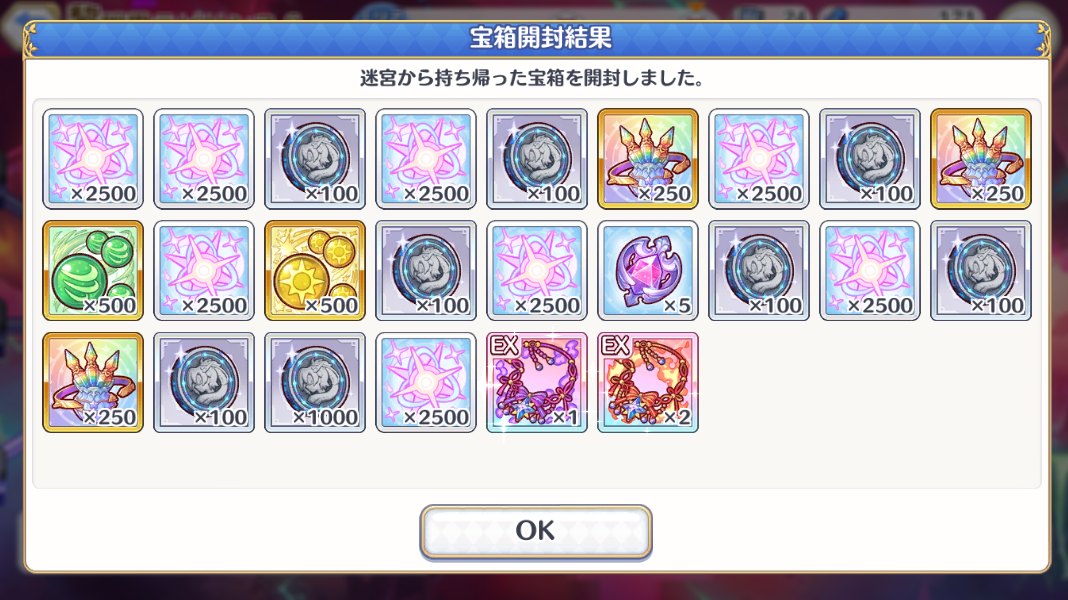The height and width of the screenshot is (600, 1068).
Task: Click the OK button
Action: click(535, 532)
